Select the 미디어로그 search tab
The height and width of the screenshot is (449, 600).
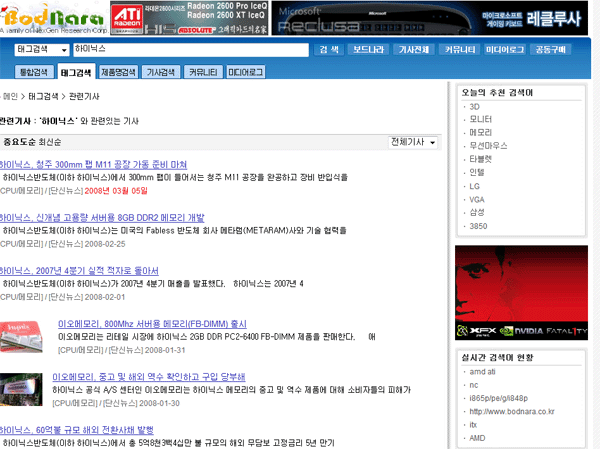(246, 73)
